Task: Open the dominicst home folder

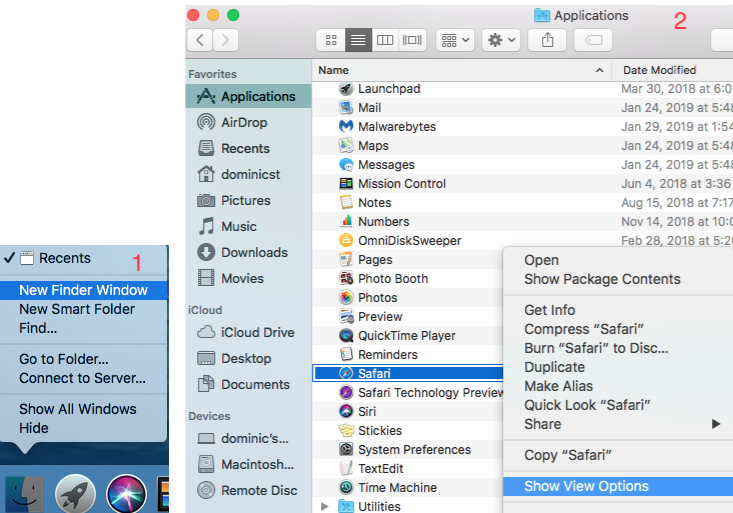Action: coord(248,174)
